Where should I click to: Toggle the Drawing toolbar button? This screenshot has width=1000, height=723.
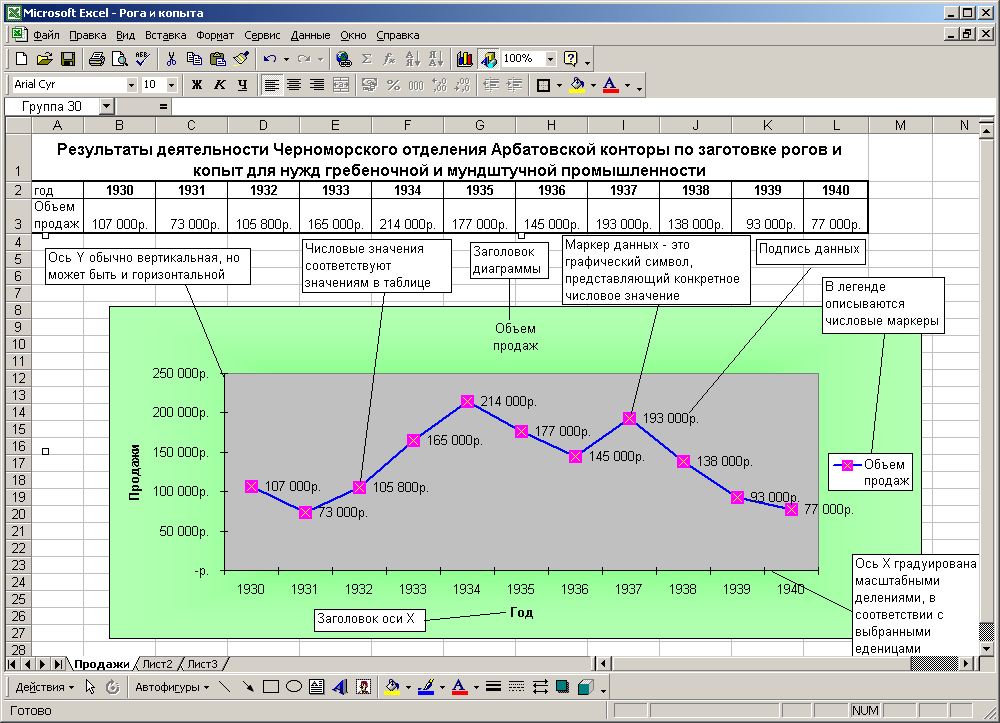pos(489,59)
